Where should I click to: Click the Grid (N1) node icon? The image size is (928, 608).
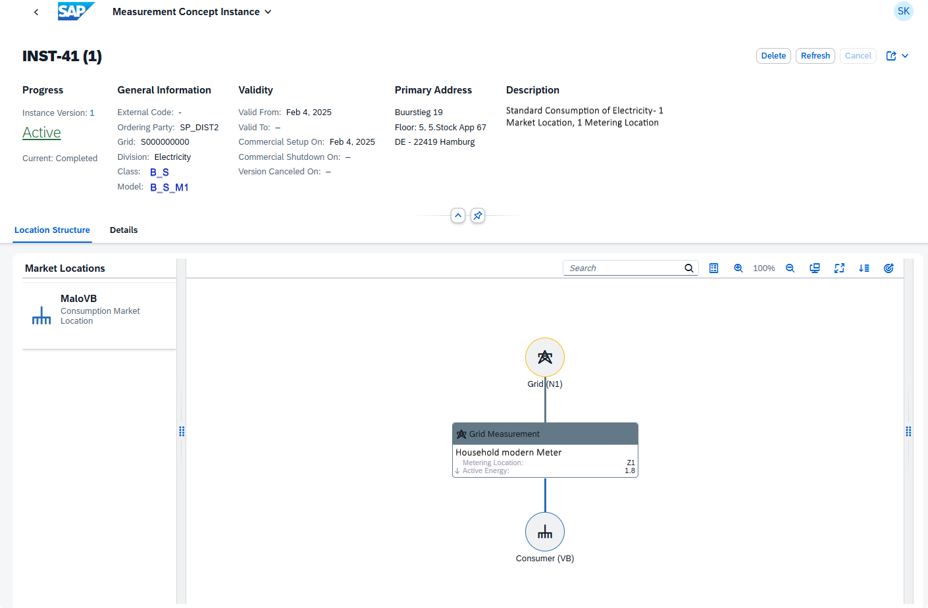tap(545, 357)
